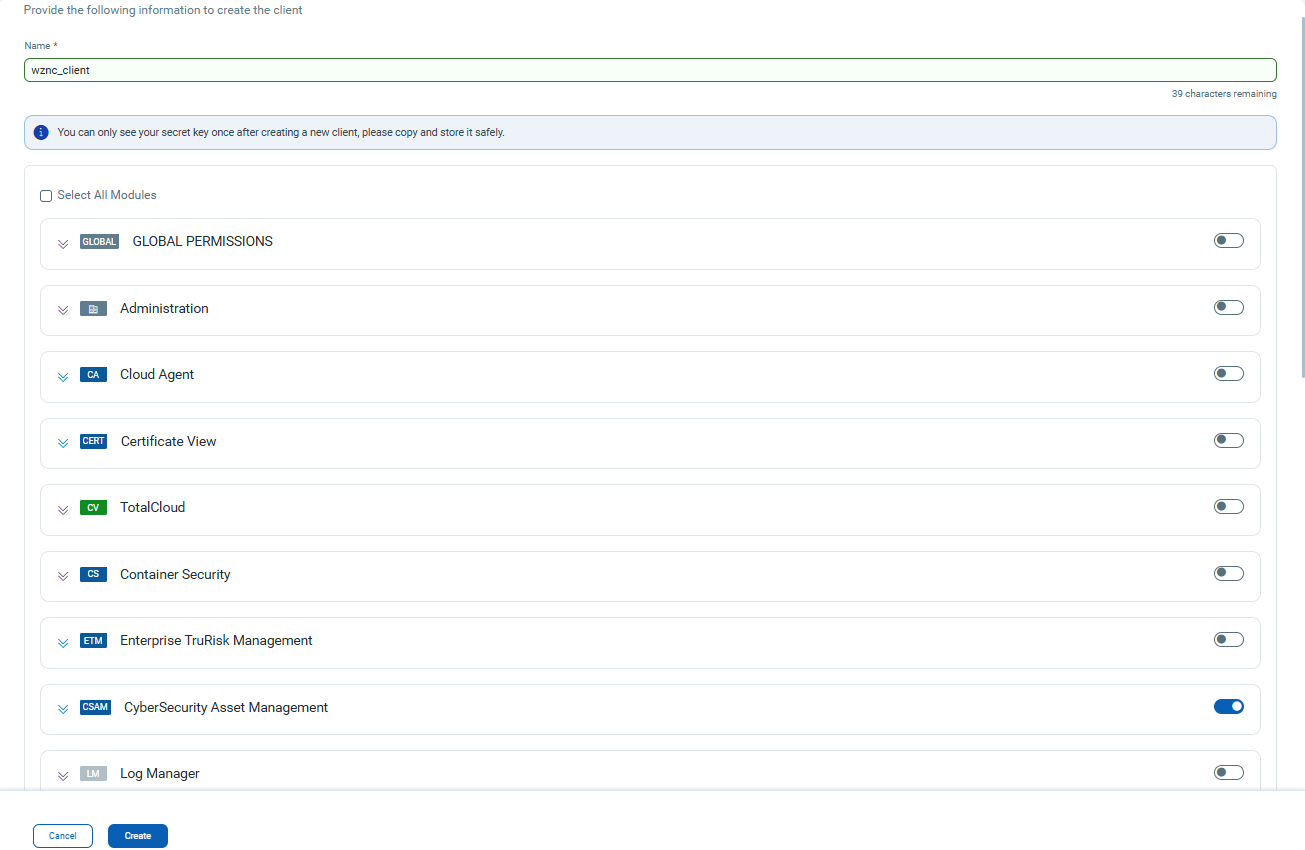Click the GLOBAL badge icon

pos(99,242)
